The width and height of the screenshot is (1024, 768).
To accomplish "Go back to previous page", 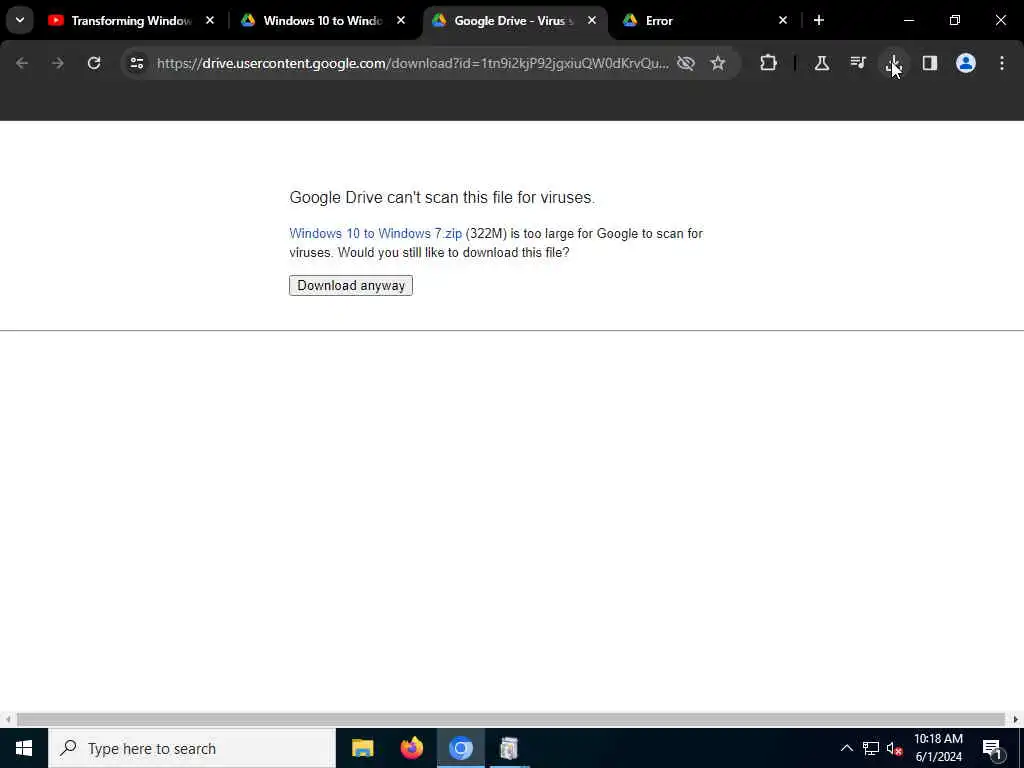I will [22, 63].
